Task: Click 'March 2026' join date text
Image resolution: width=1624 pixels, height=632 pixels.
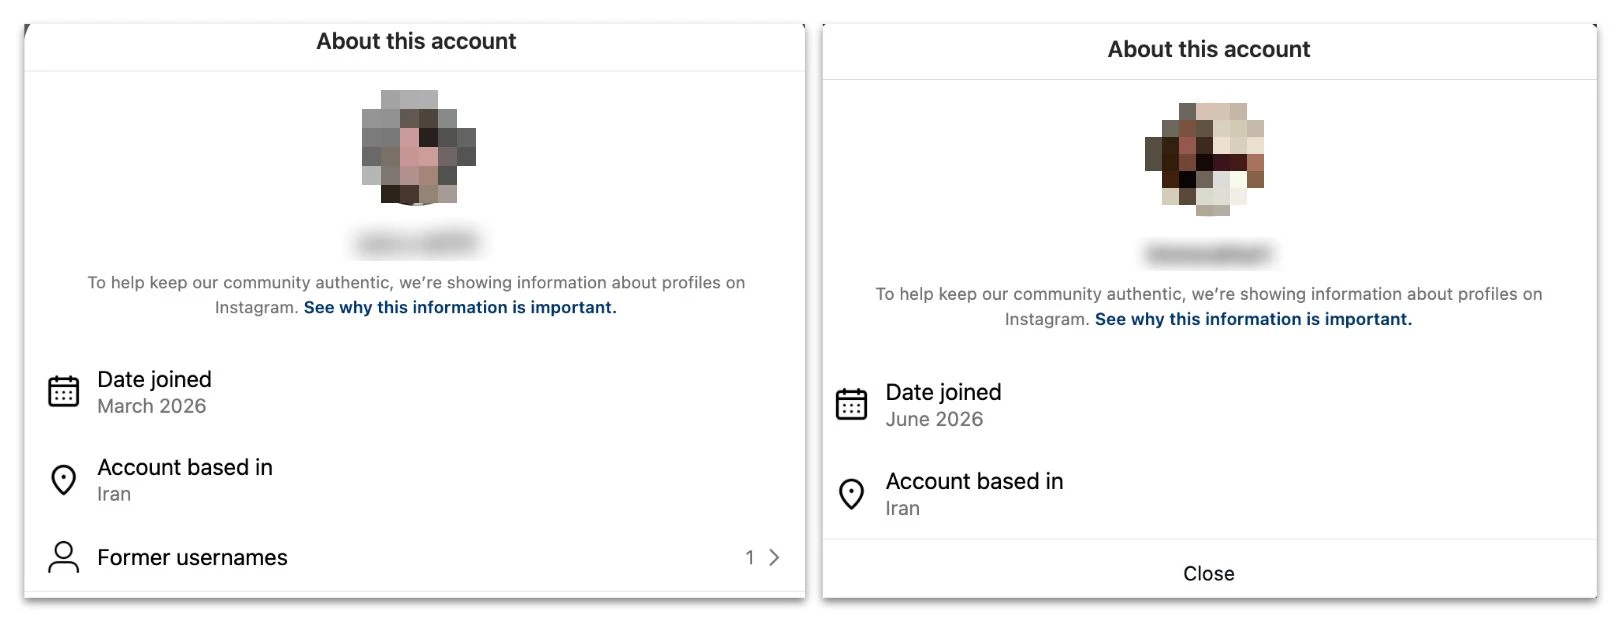Action: (x=152, y=406)
